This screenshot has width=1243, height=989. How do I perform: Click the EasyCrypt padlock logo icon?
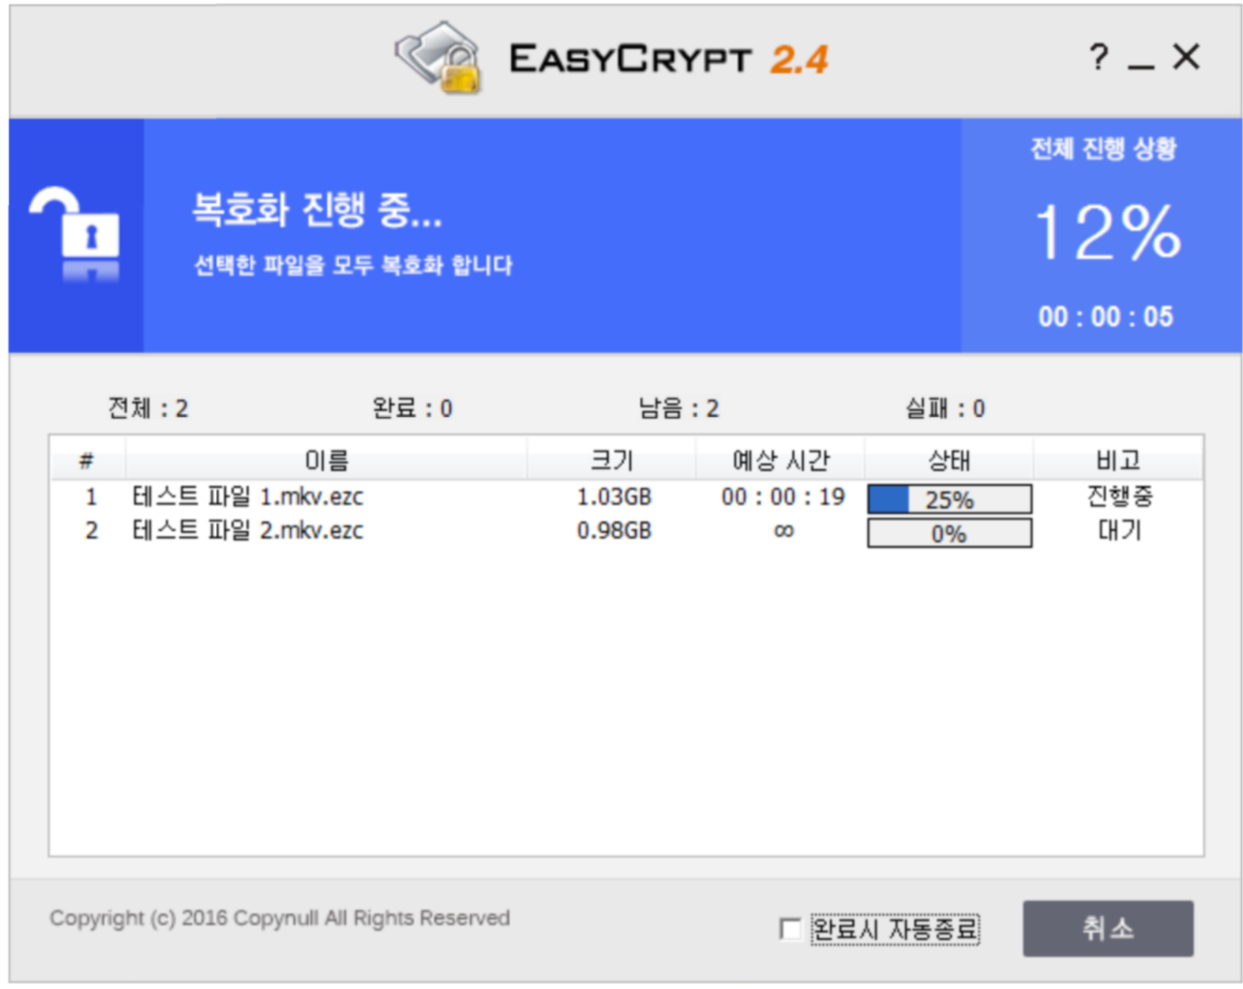pos(438,57)
